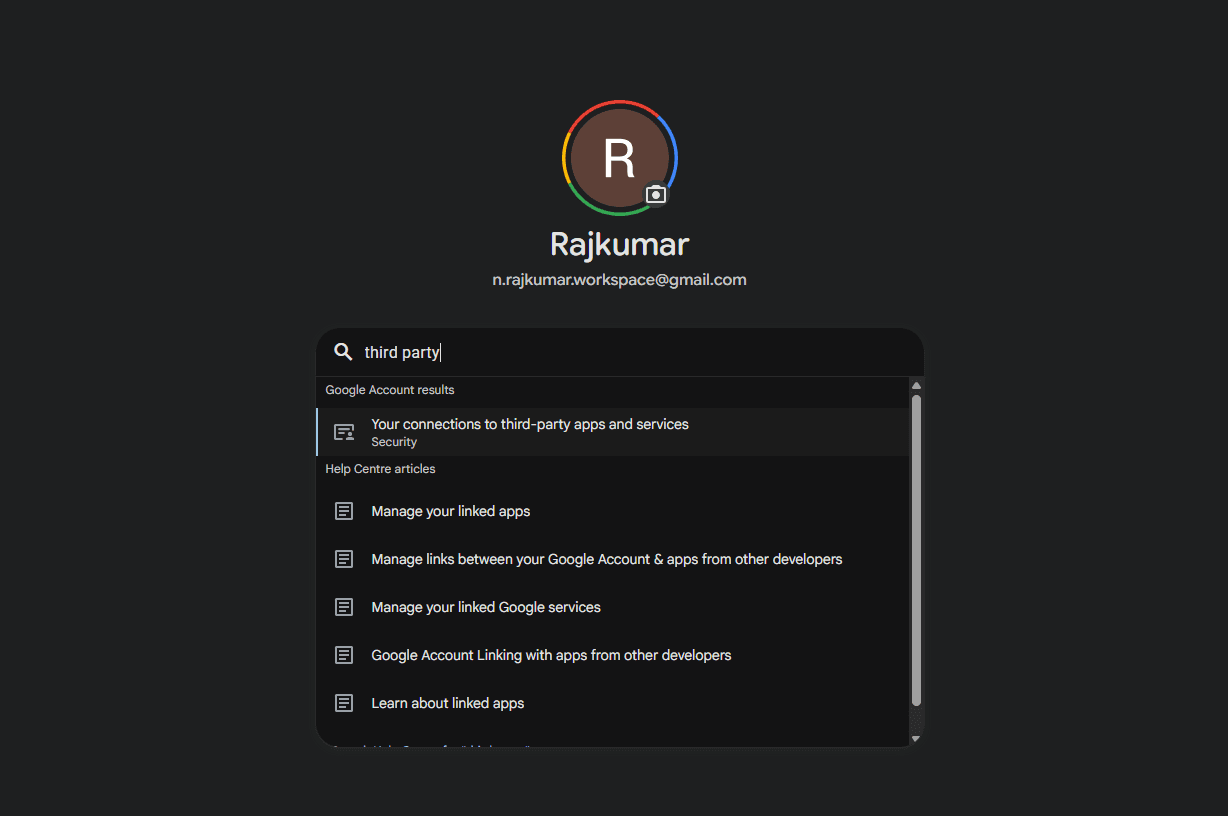Open Manage links between your Google Account & apps article

coord(613,559)
